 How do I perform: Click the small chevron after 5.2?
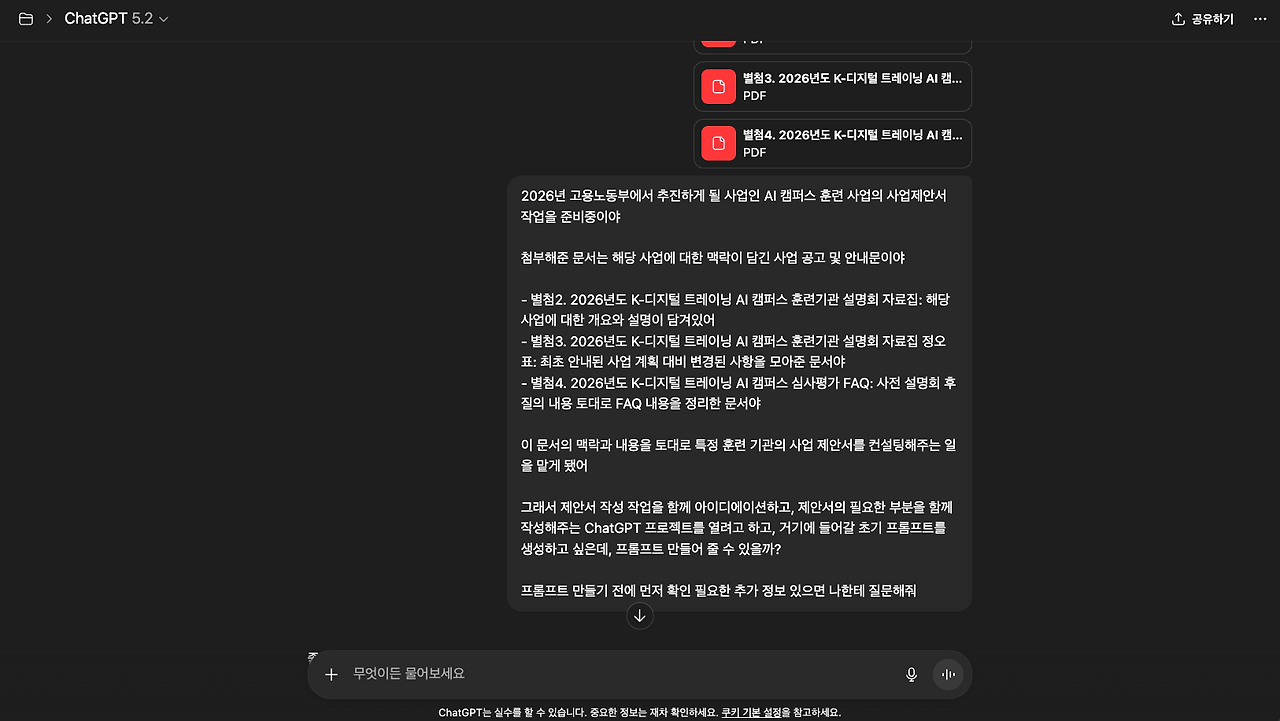[x=164, y=19]
